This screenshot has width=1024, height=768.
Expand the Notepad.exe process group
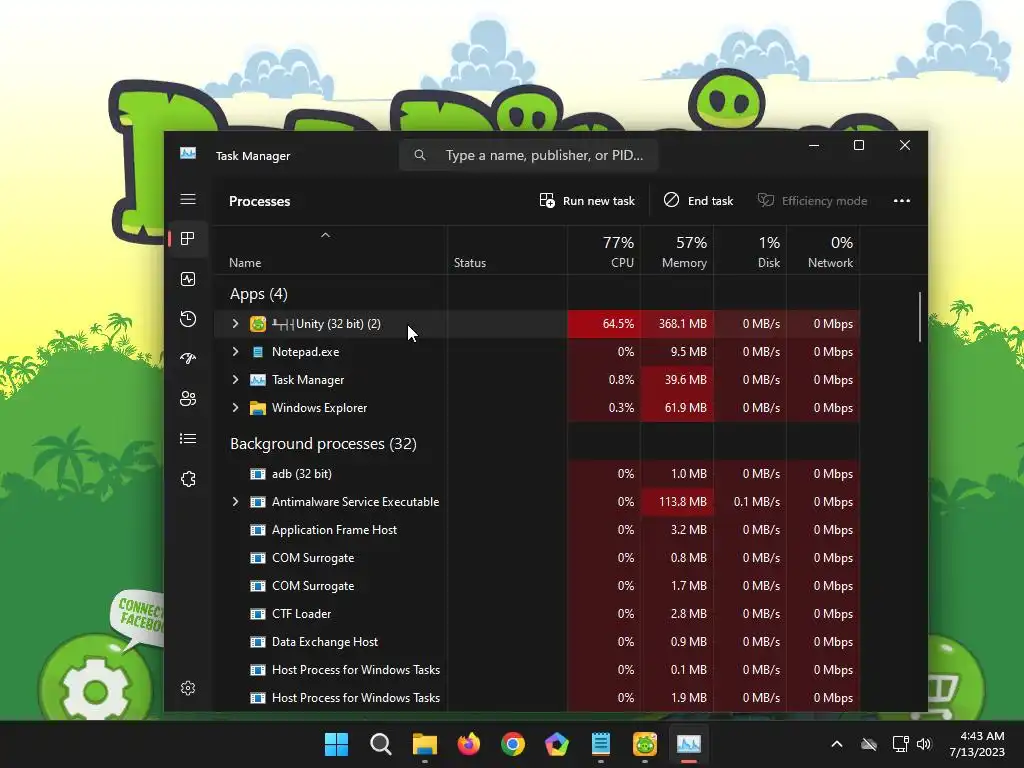(236, 352)
